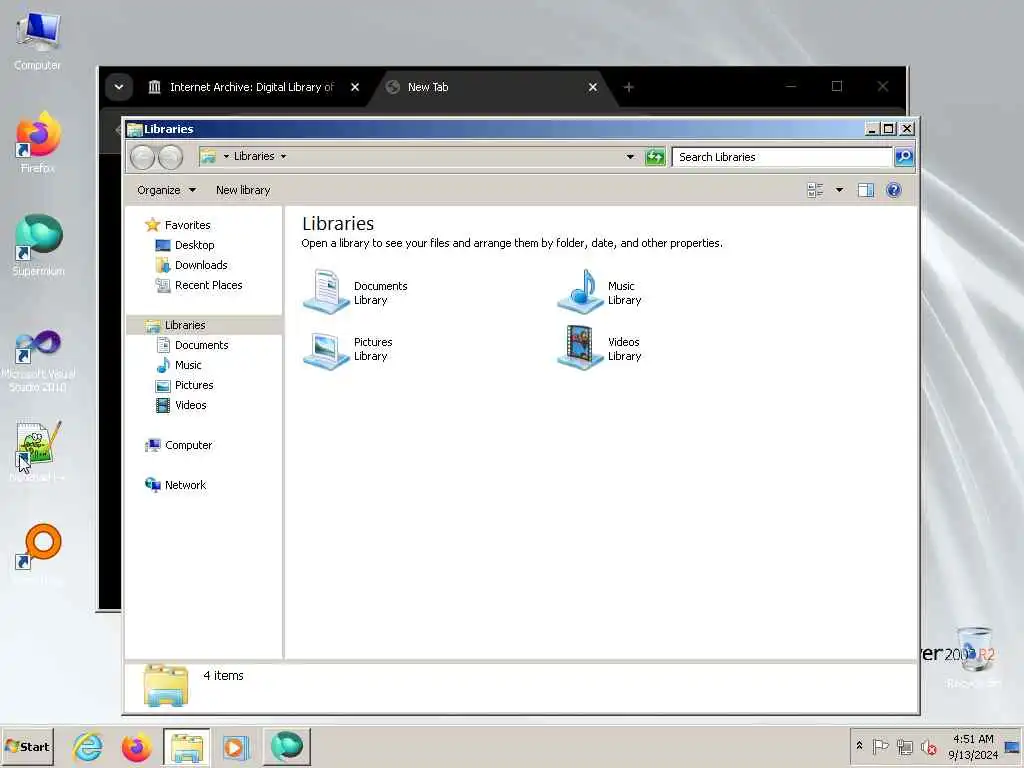Change the view with view icon
Screen dimensions: 1024x768
click(x=815, y=190)
